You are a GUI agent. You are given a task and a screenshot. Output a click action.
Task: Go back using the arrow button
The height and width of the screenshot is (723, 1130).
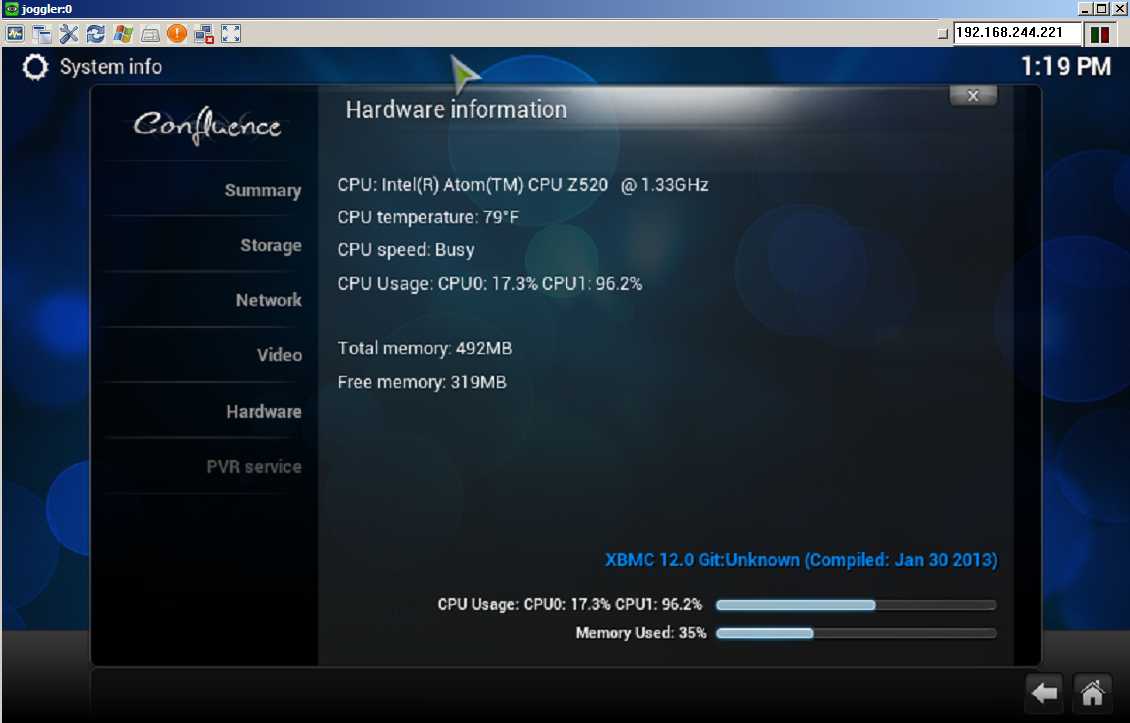click(1044, 693)
